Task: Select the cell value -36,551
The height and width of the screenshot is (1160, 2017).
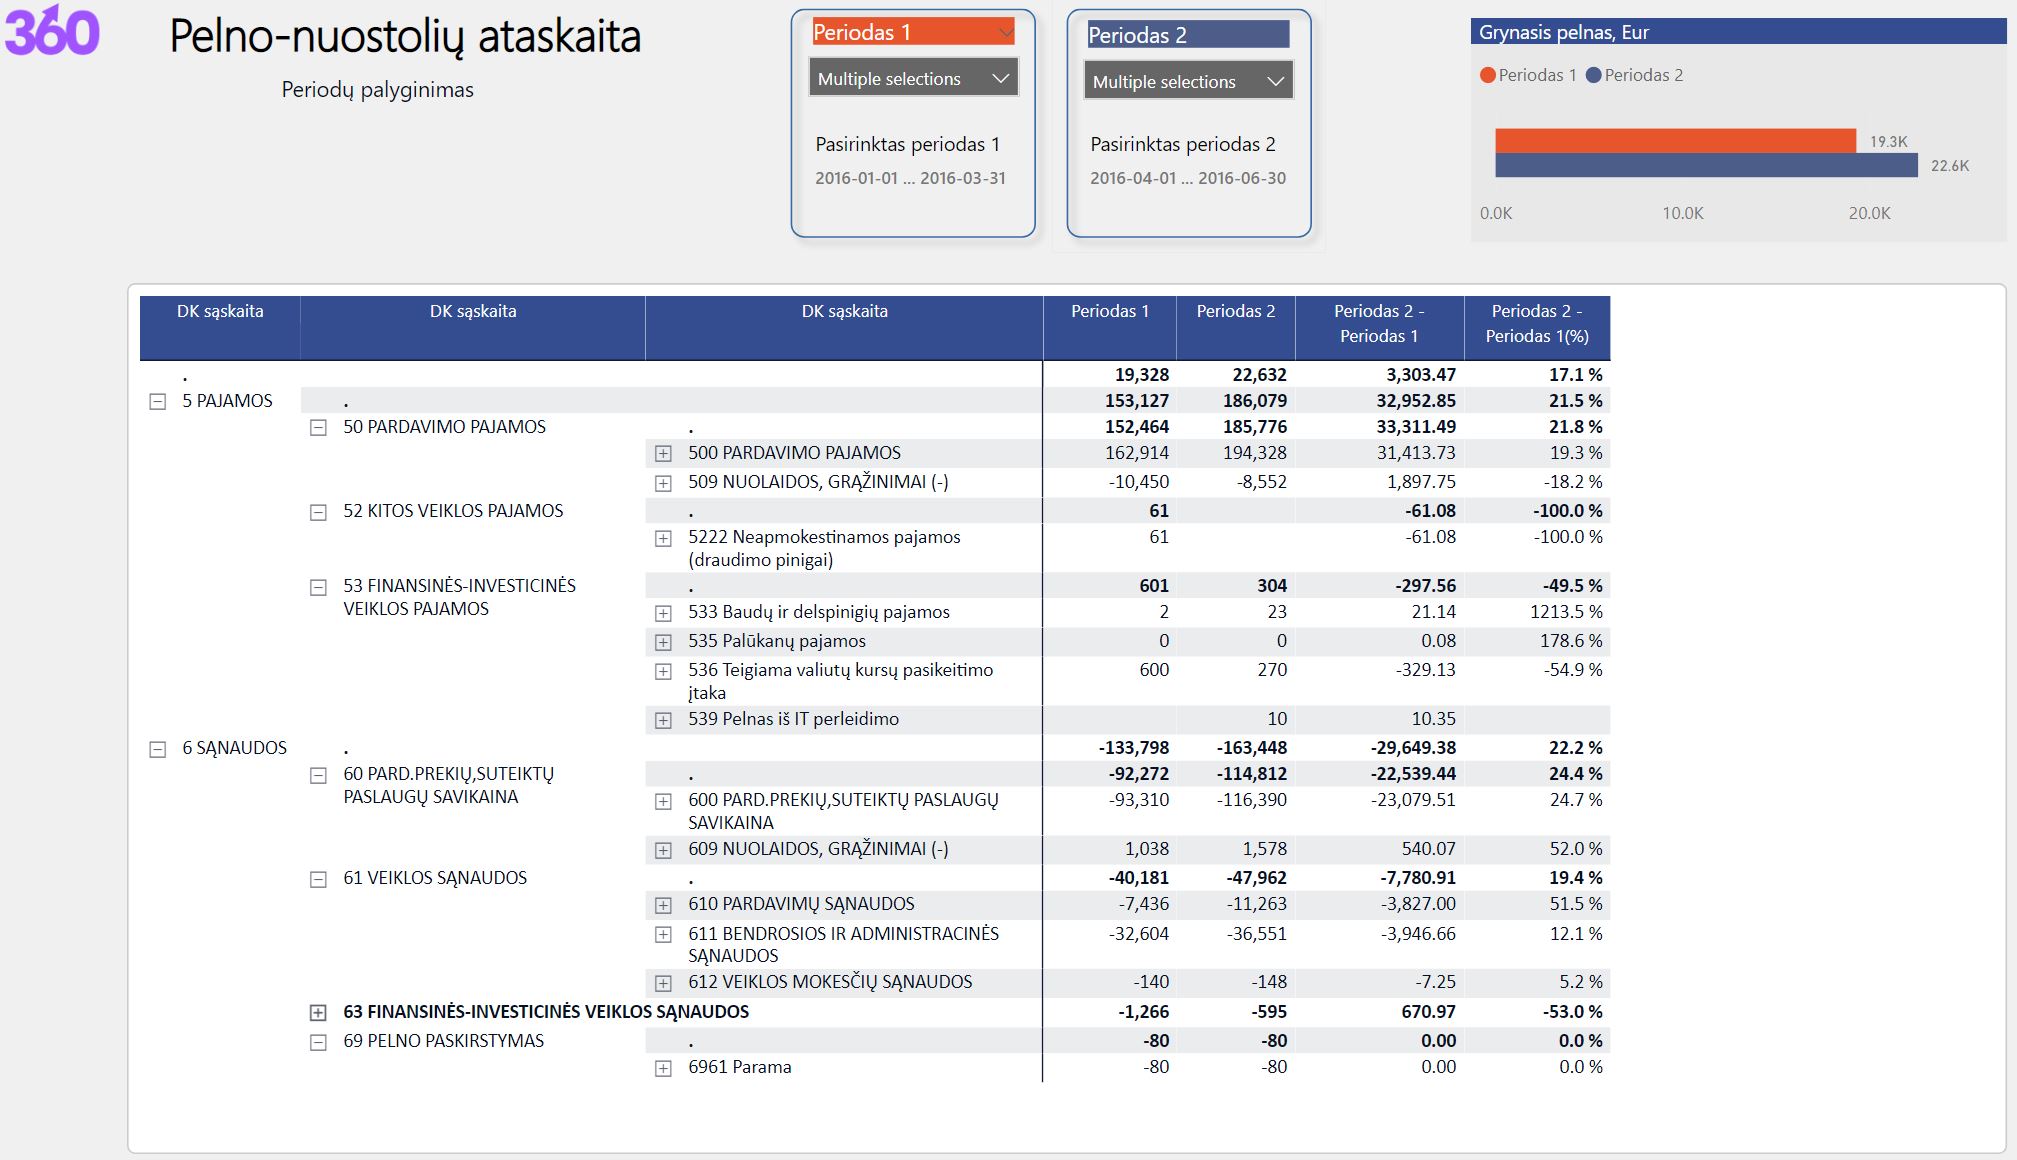Action: pyautogui.click(x=1255, y=934)
